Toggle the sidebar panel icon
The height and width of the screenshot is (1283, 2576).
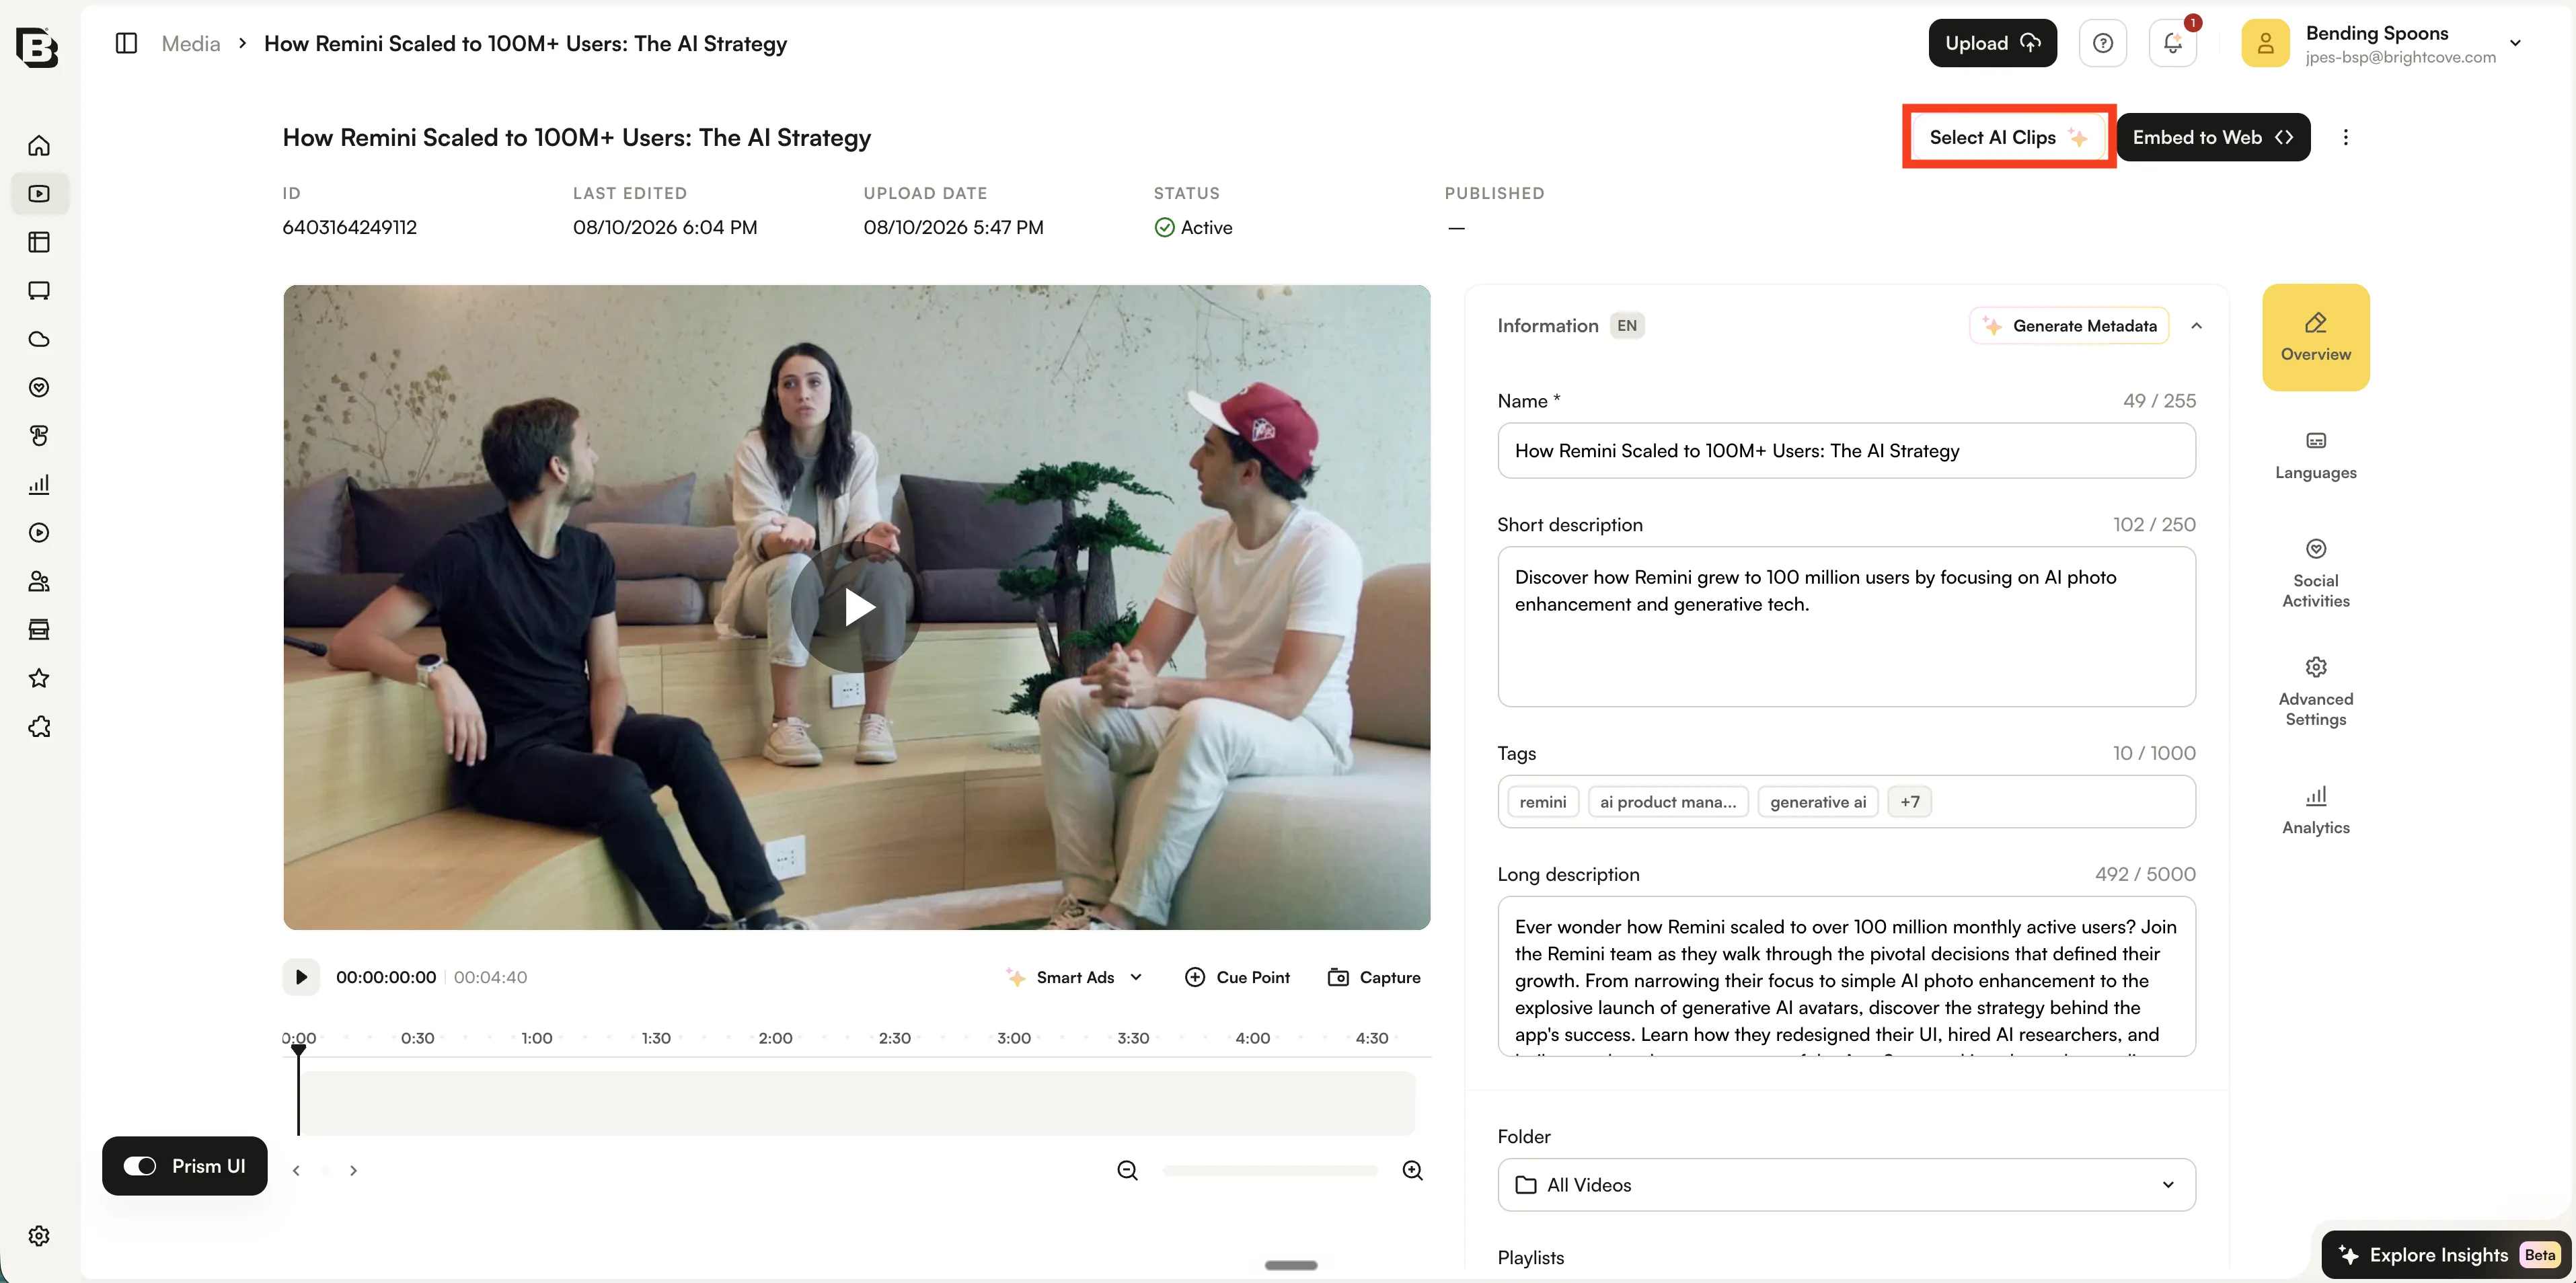126,43
